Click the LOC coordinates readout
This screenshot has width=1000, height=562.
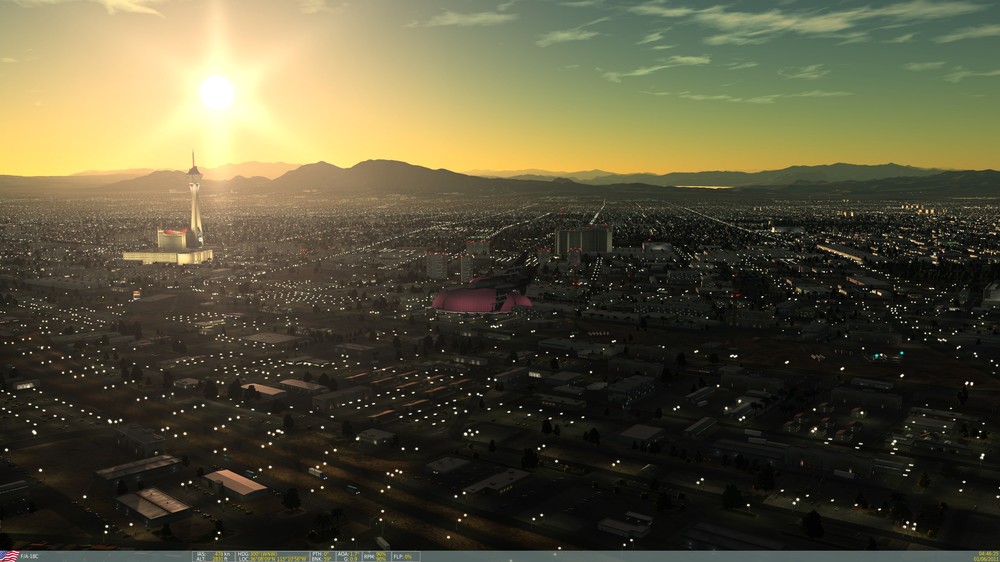272,559
